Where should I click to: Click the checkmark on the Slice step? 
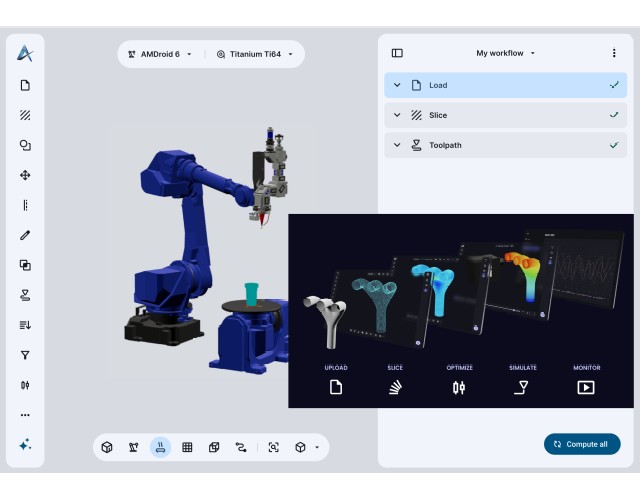click(x=614, y=115)
